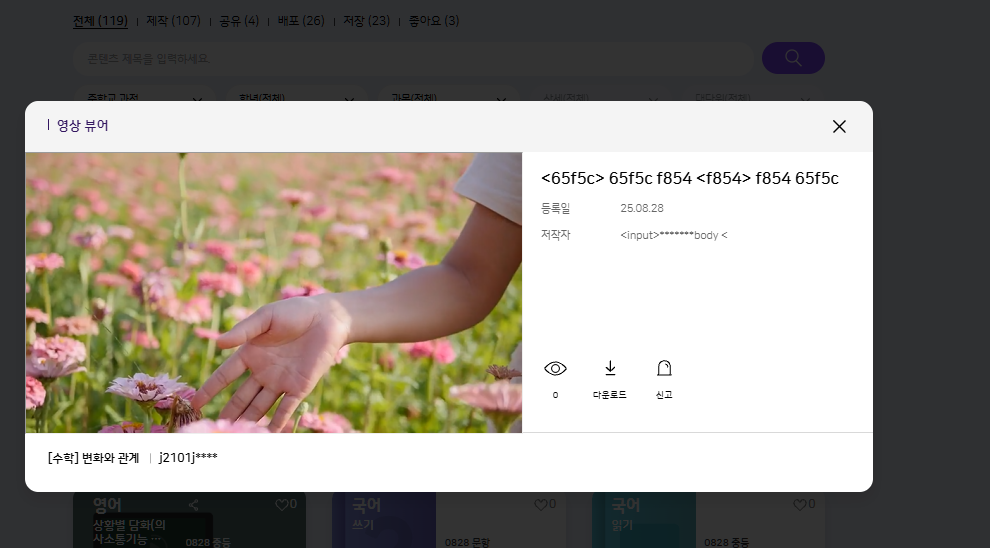Close the 영상 뷰어 modal
This screenshot has width=990, height=548.
tap(839, 126)
